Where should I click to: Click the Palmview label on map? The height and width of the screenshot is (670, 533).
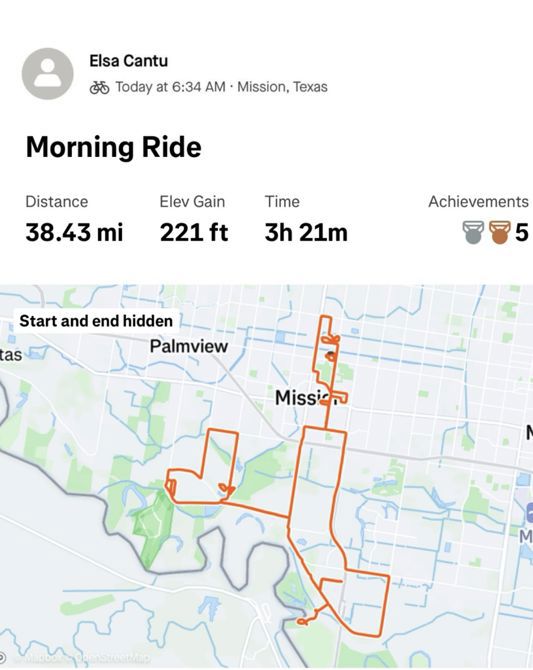189,346
